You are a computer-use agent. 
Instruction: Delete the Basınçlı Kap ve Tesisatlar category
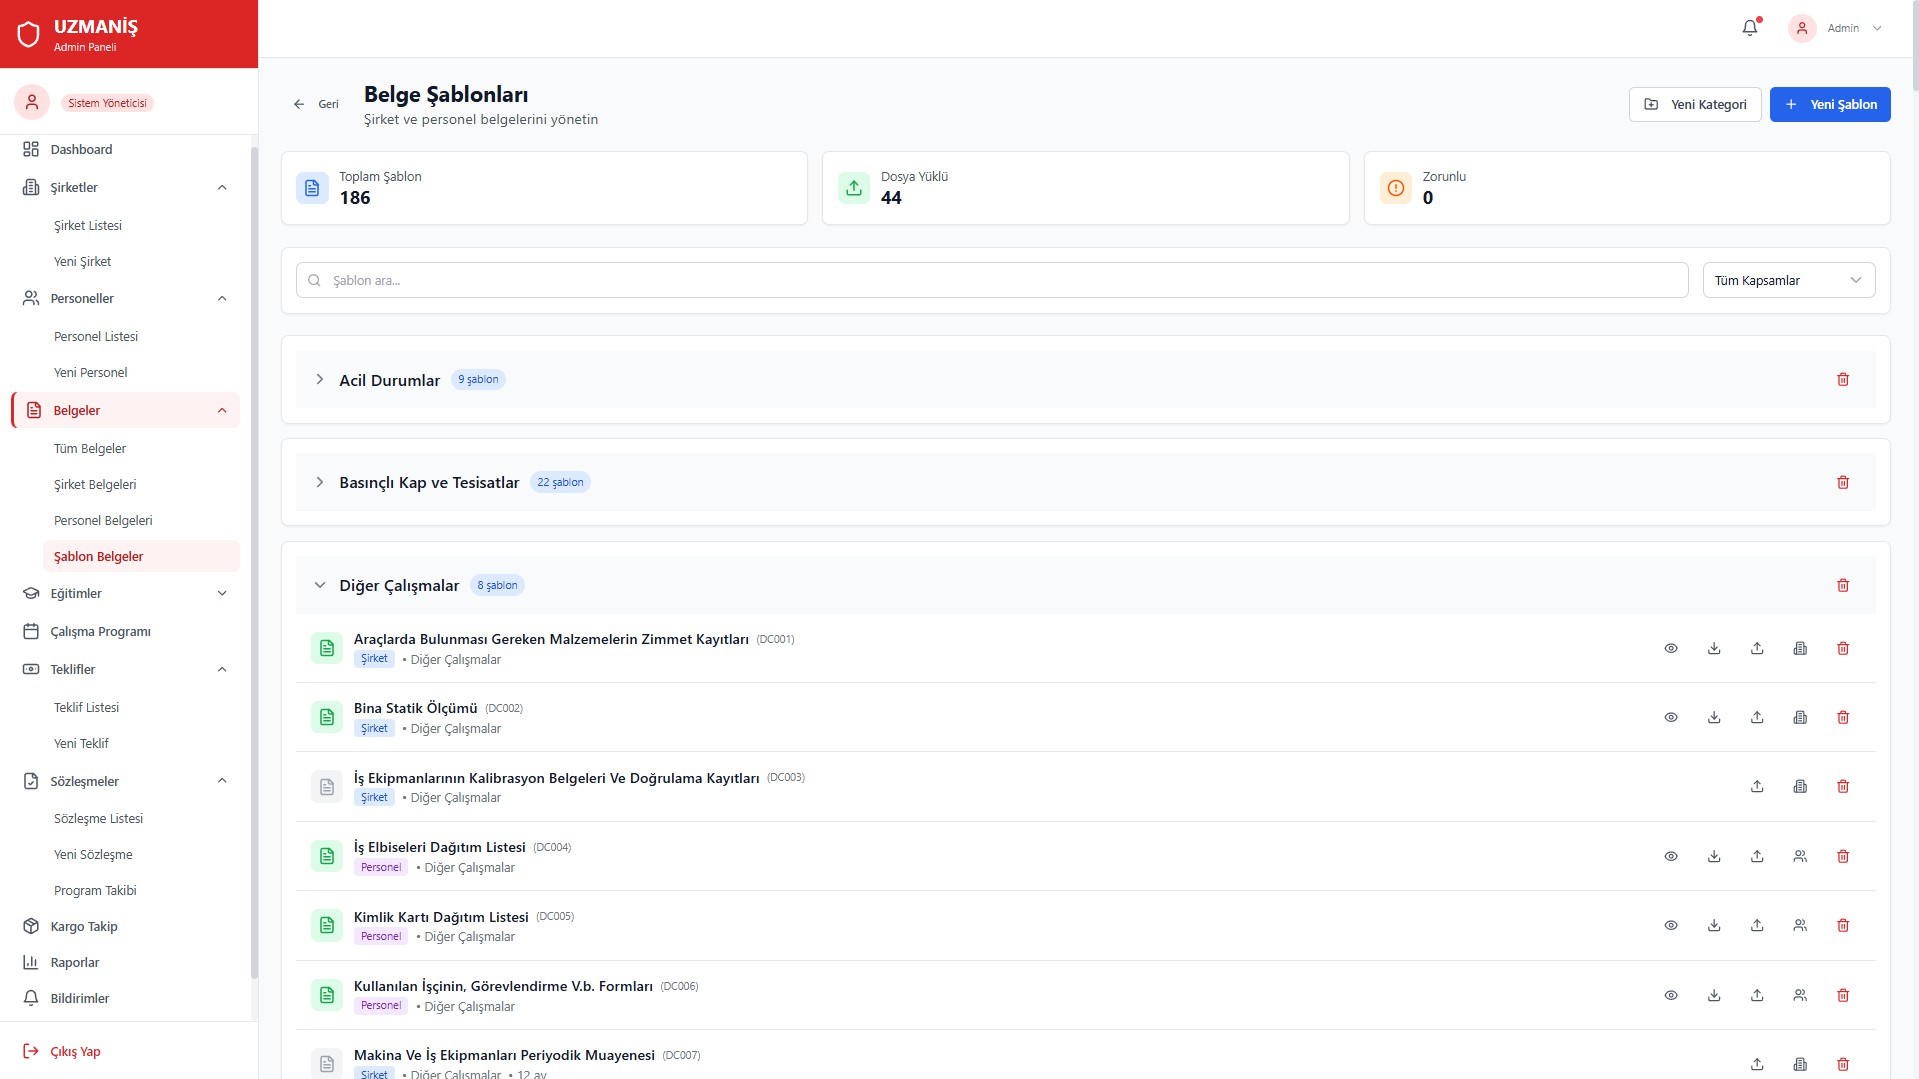1842,483
